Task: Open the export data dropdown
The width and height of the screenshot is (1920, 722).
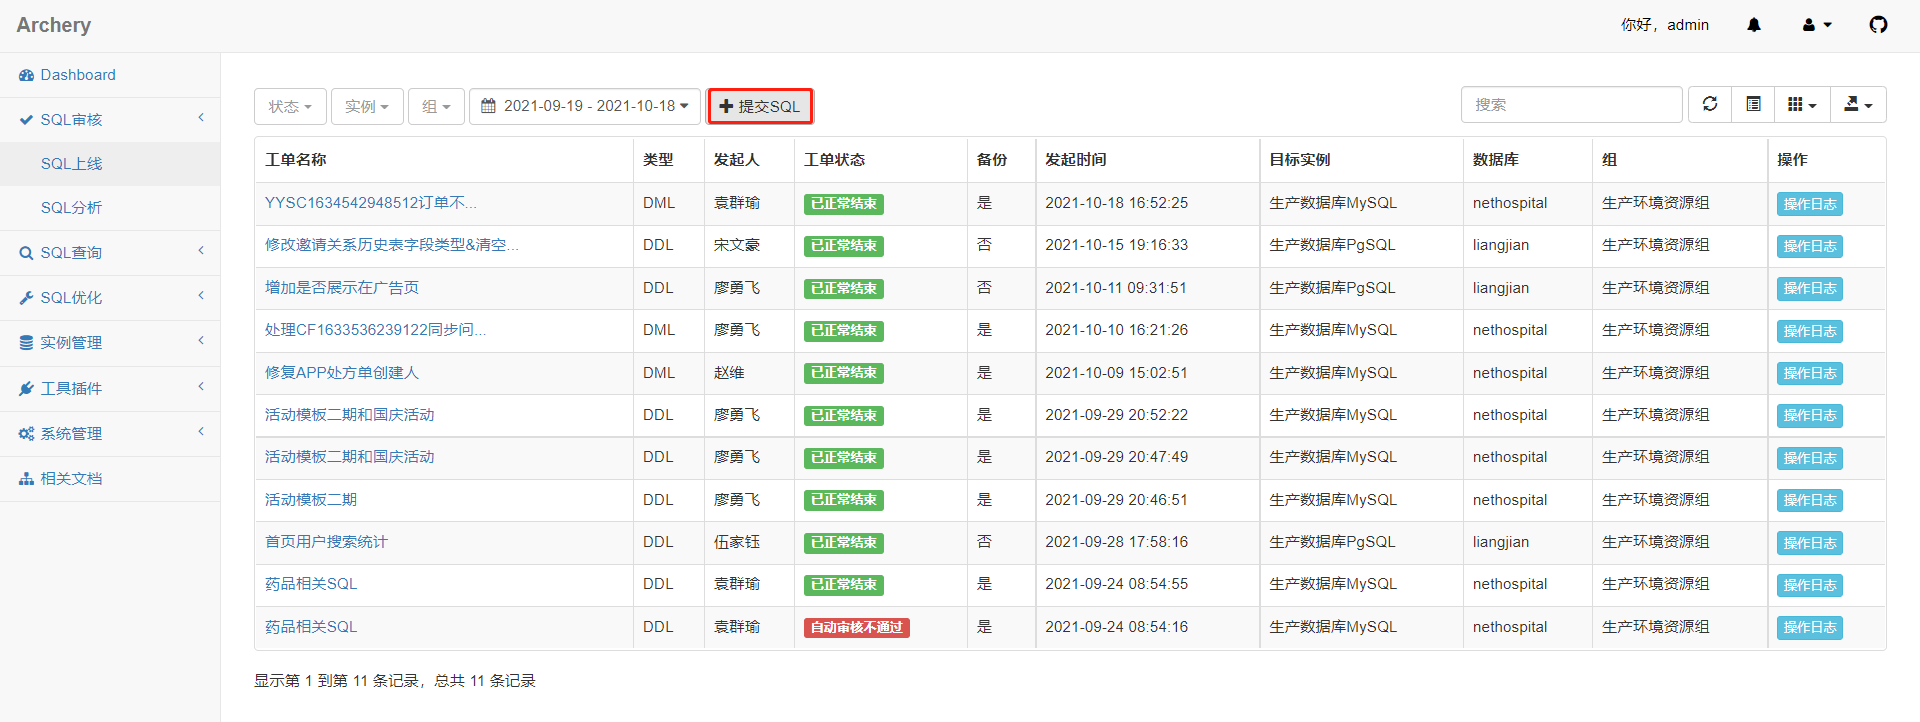Action: 1857,105
